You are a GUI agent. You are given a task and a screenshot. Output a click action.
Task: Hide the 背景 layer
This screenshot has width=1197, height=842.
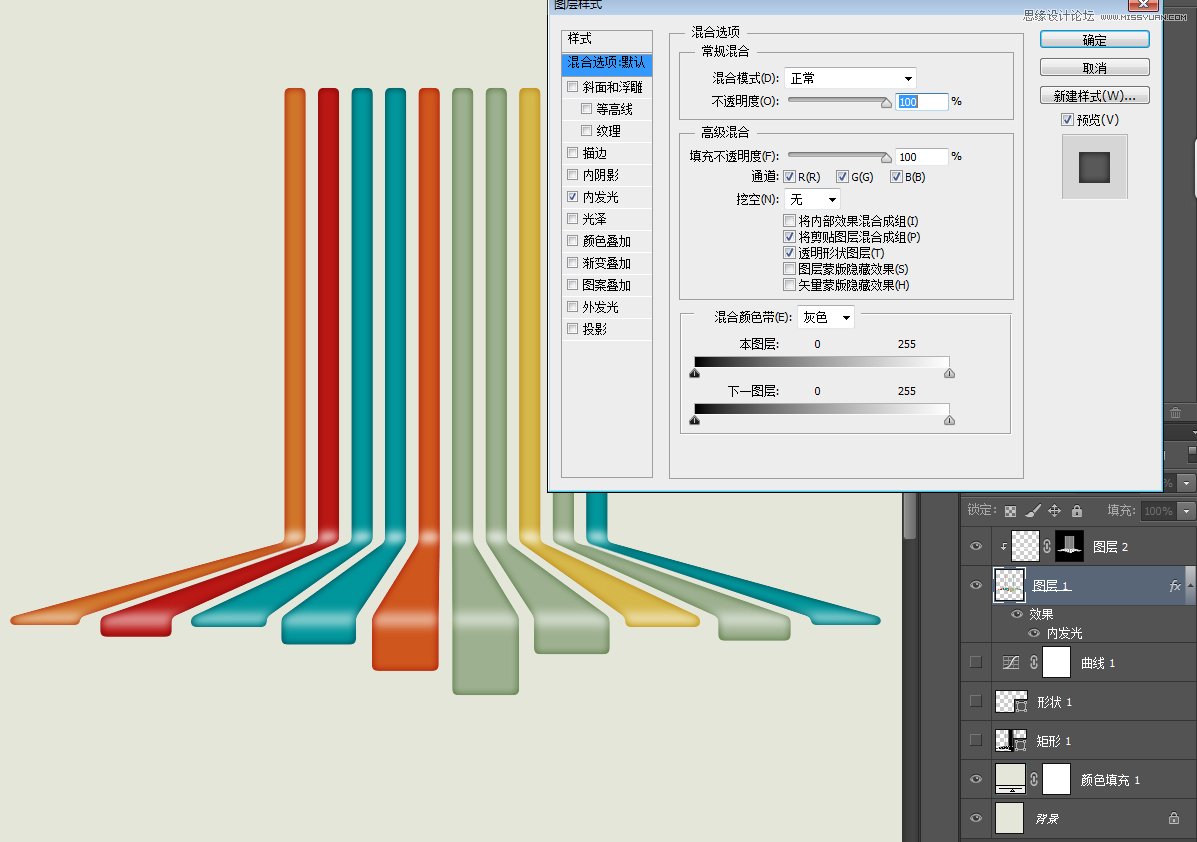[x=976, y=818]
